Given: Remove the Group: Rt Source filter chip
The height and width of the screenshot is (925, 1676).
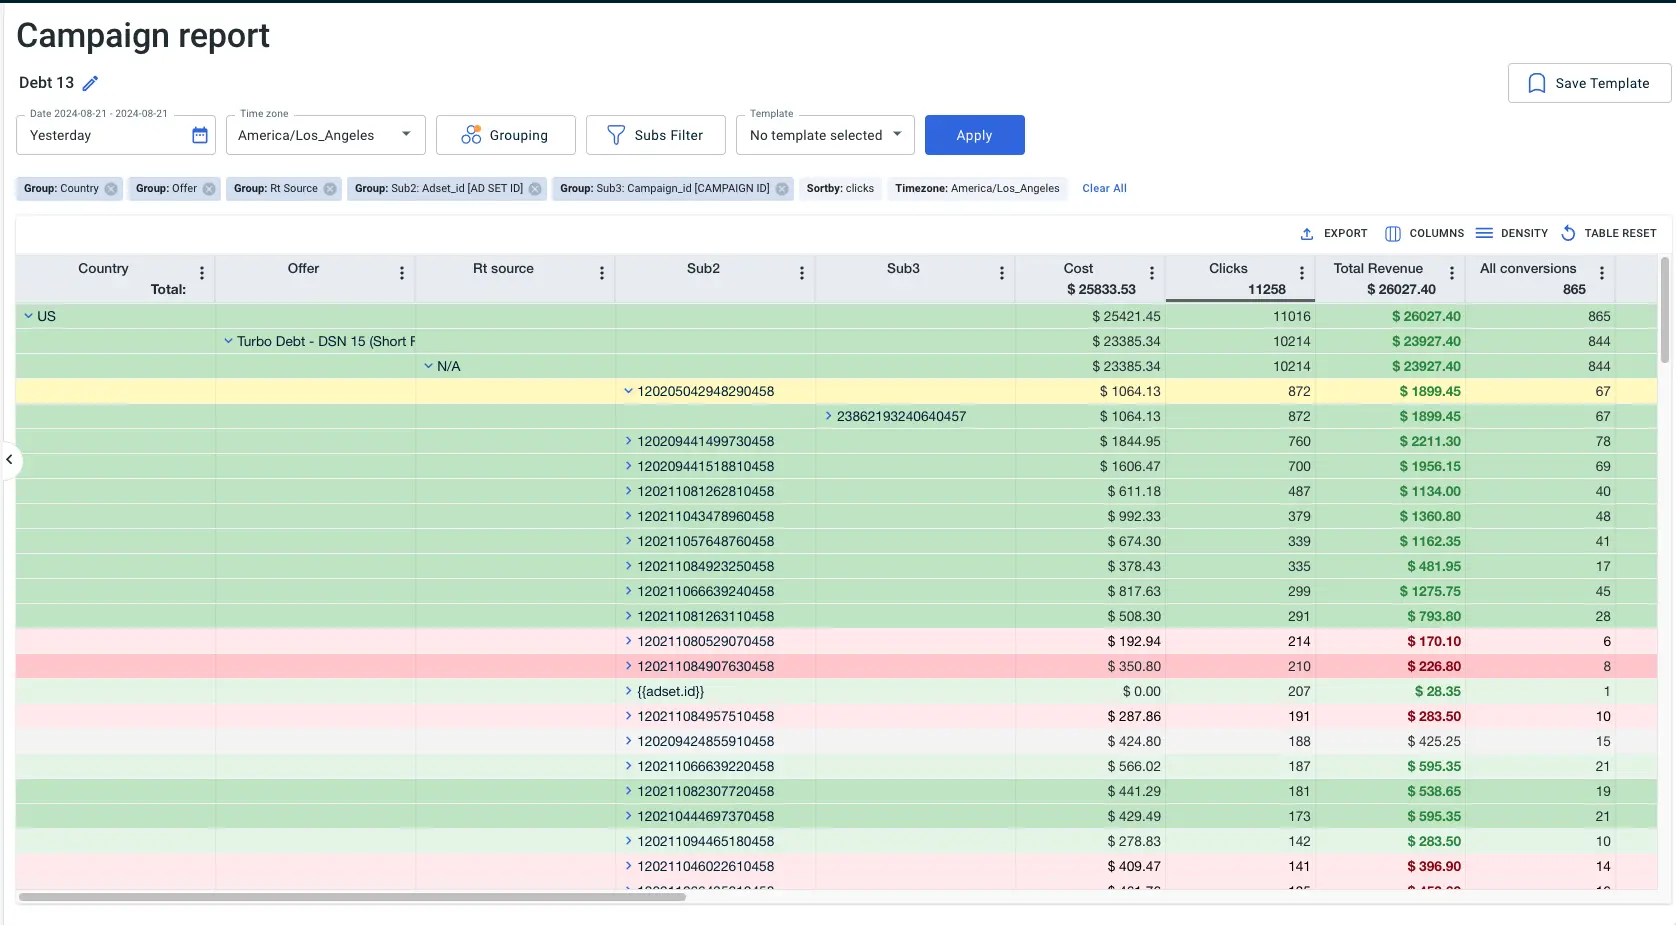Looking at the screenshot, I should click(330, 189).
